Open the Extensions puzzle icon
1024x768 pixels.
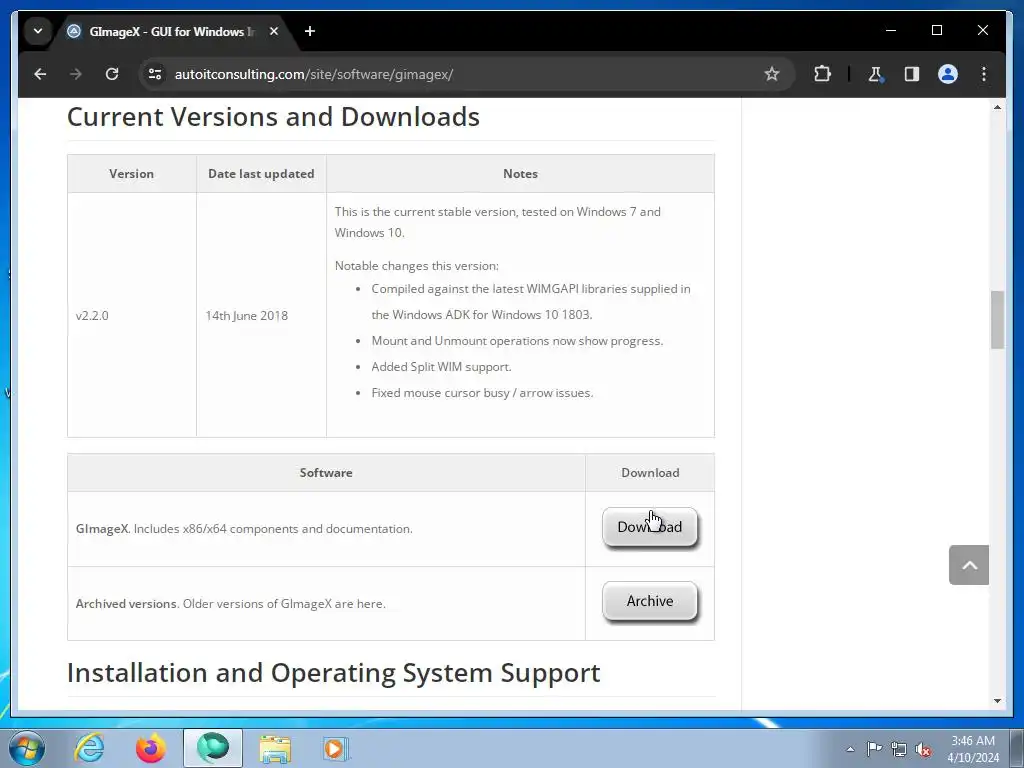pos(822,74)
